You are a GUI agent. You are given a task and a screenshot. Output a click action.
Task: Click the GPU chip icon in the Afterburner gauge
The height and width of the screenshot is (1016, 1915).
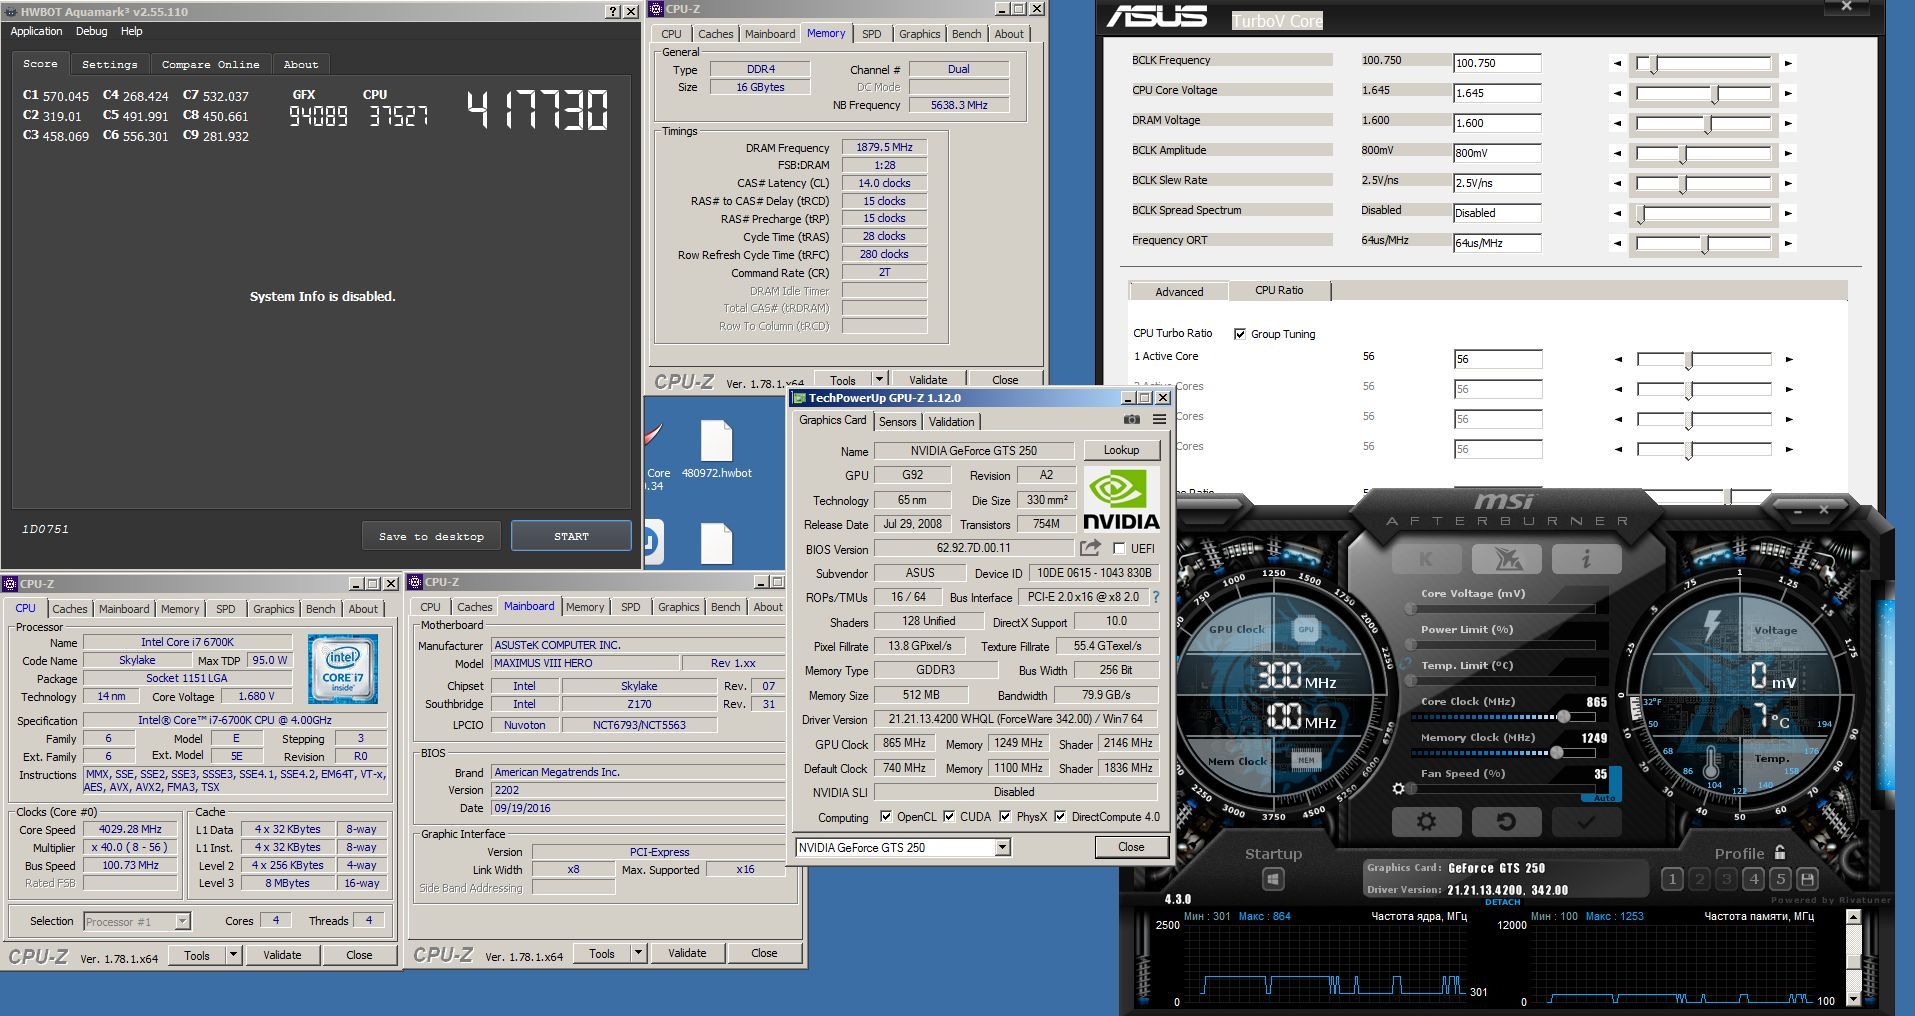pos(1305,630)
